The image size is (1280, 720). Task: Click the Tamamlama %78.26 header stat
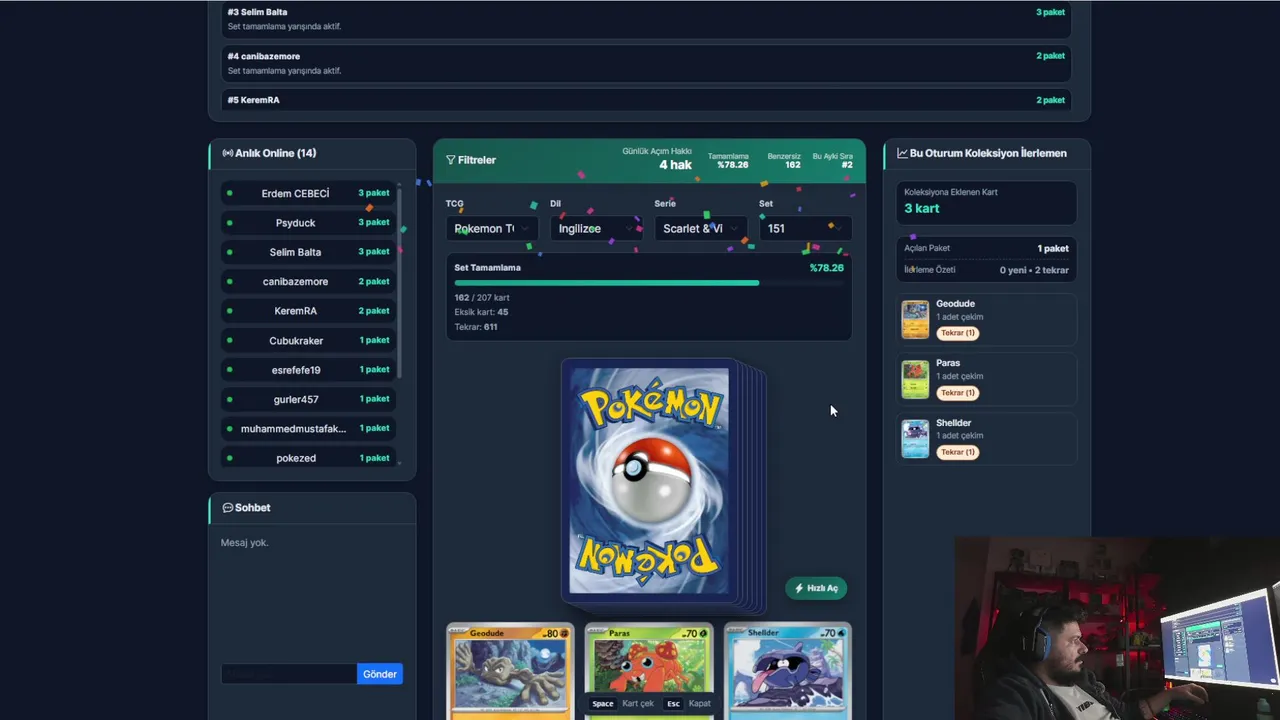(728, 160)
